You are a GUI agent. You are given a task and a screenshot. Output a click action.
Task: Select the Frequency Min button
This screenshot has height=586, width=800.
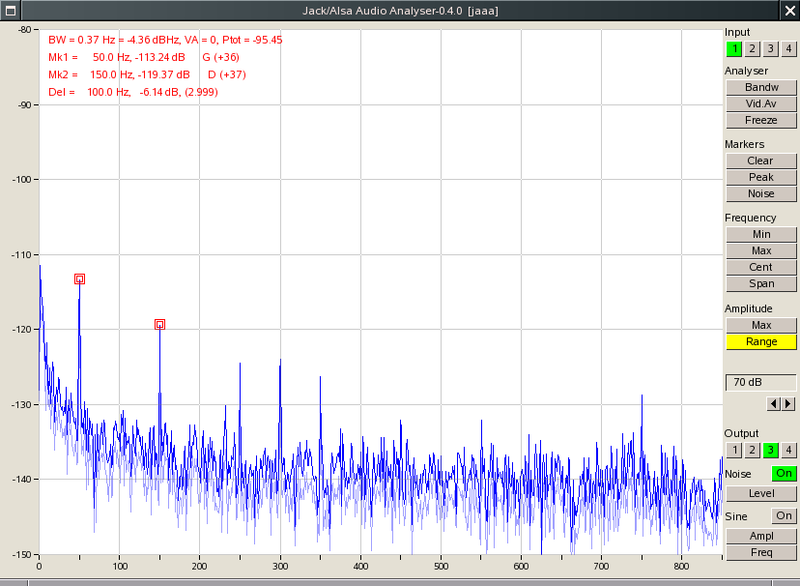[761, 234]
